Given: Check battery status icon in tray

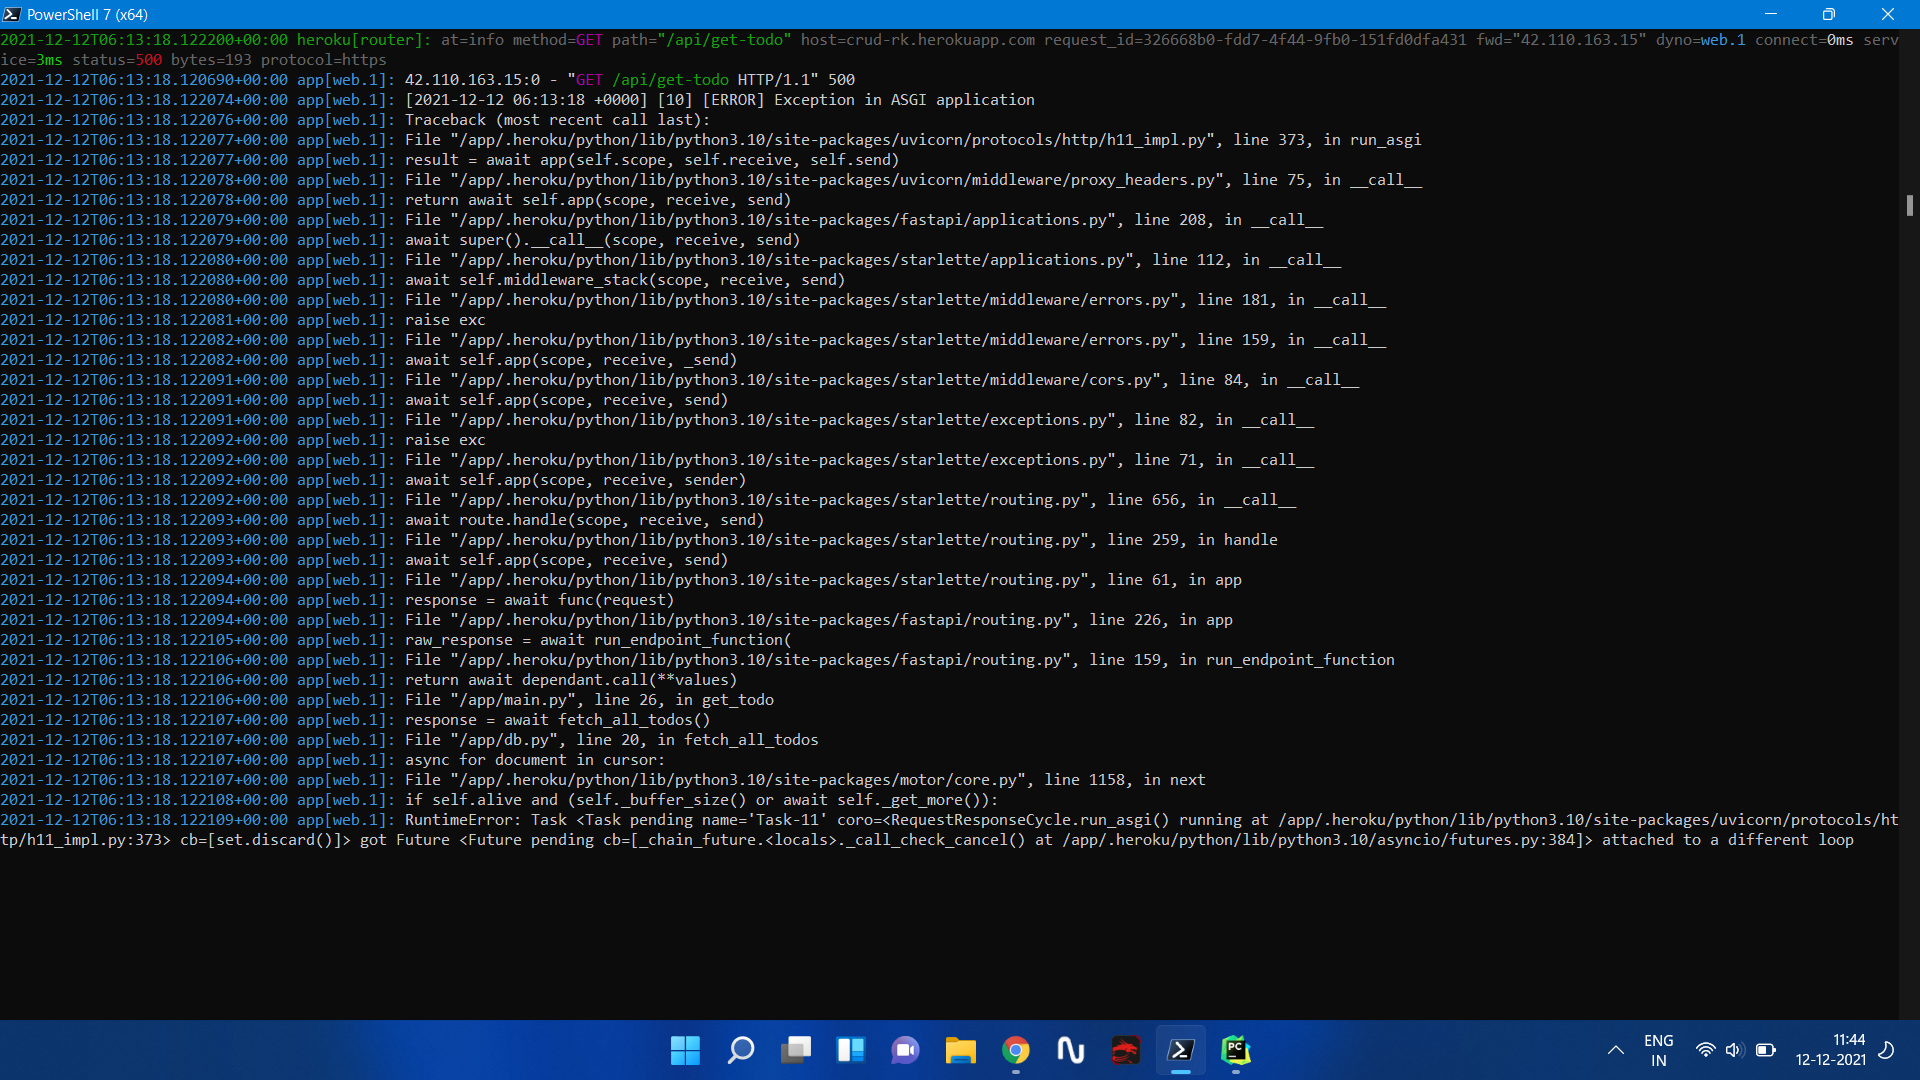Looking at the screenshot, I should coord(1766,1050).
